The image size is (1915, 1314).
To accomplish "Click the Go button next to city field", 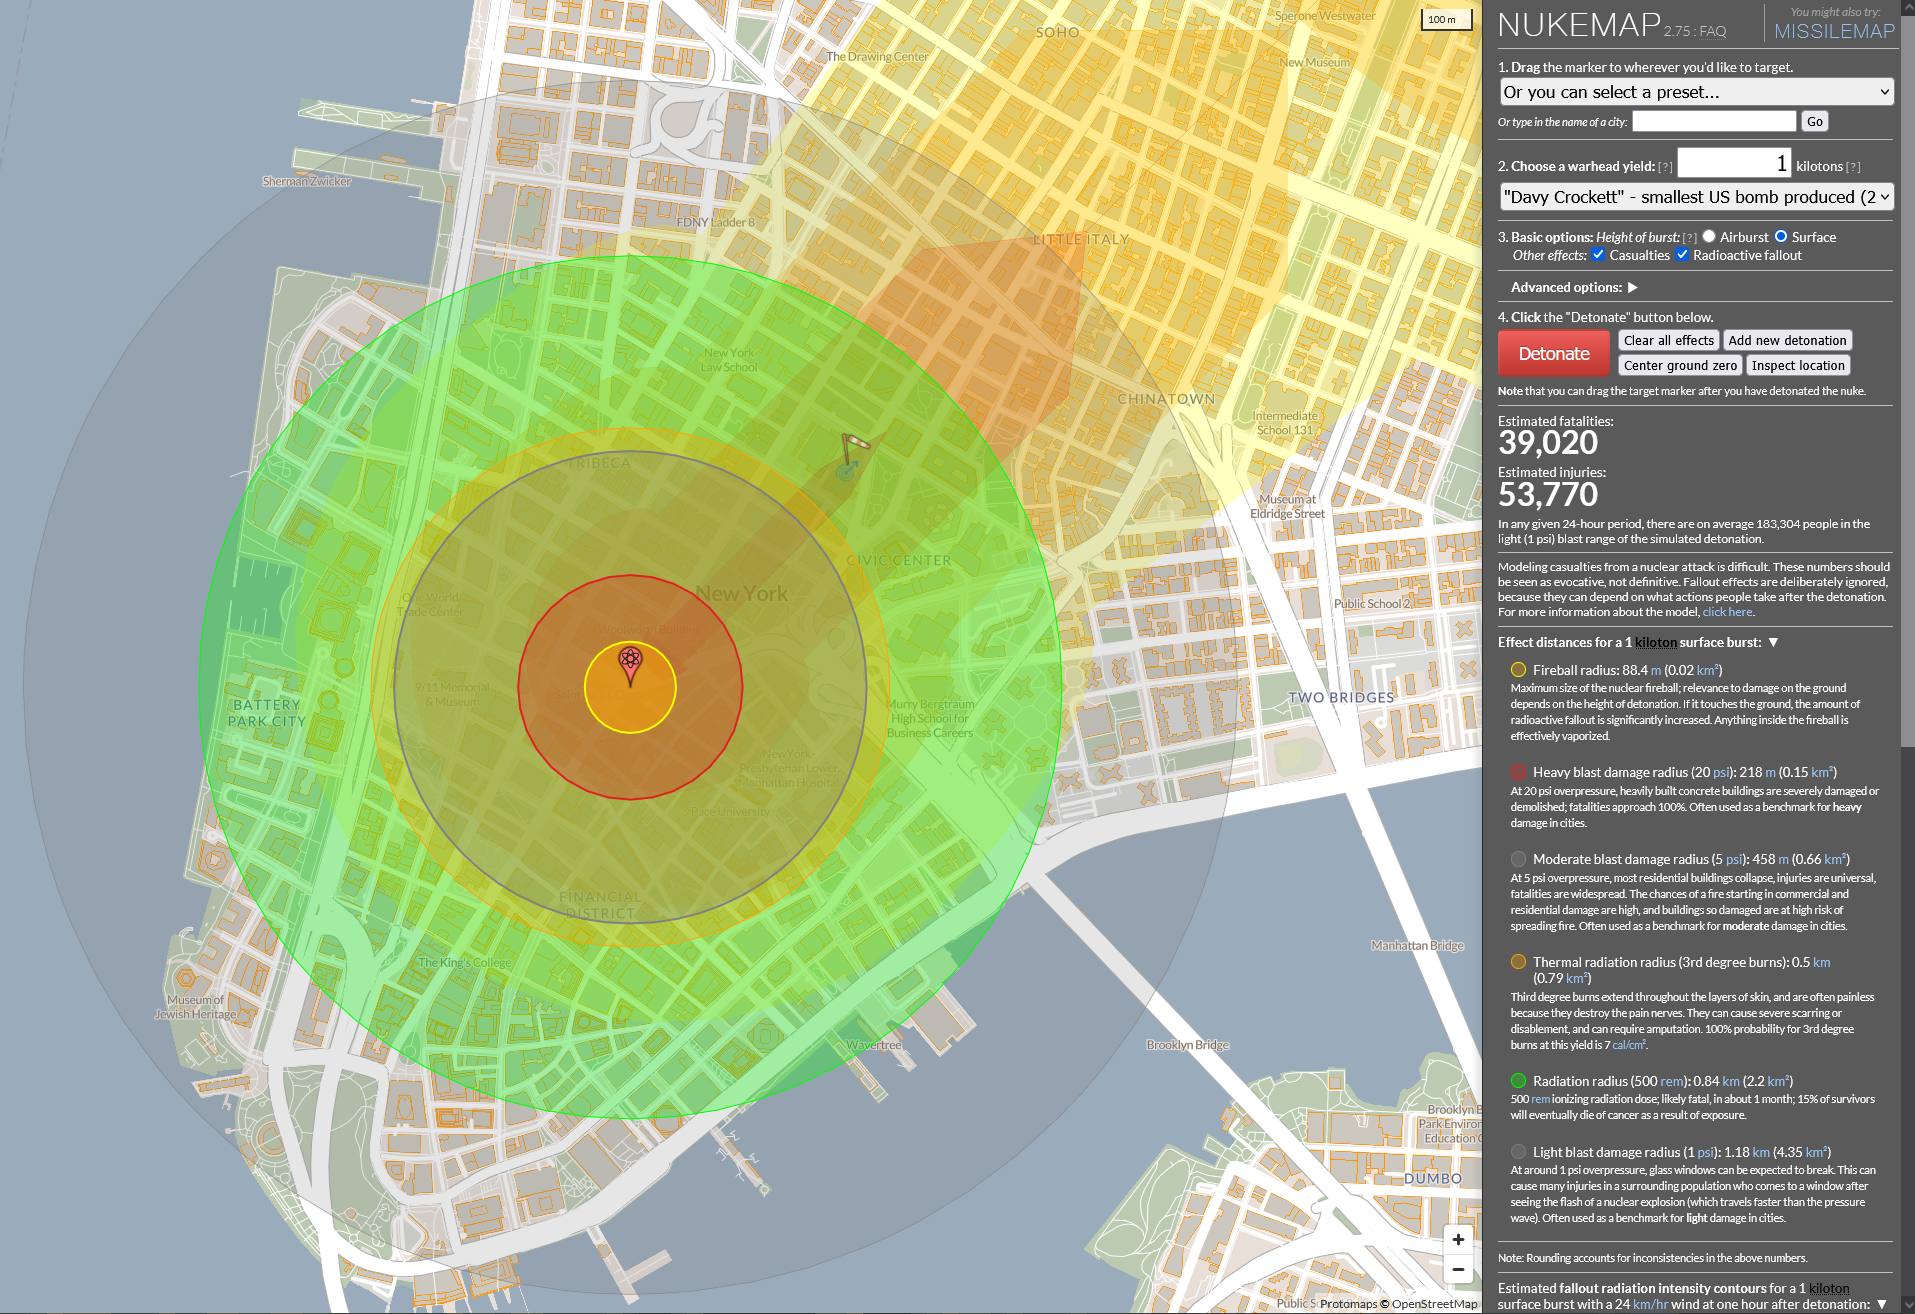I will 1815,121.
